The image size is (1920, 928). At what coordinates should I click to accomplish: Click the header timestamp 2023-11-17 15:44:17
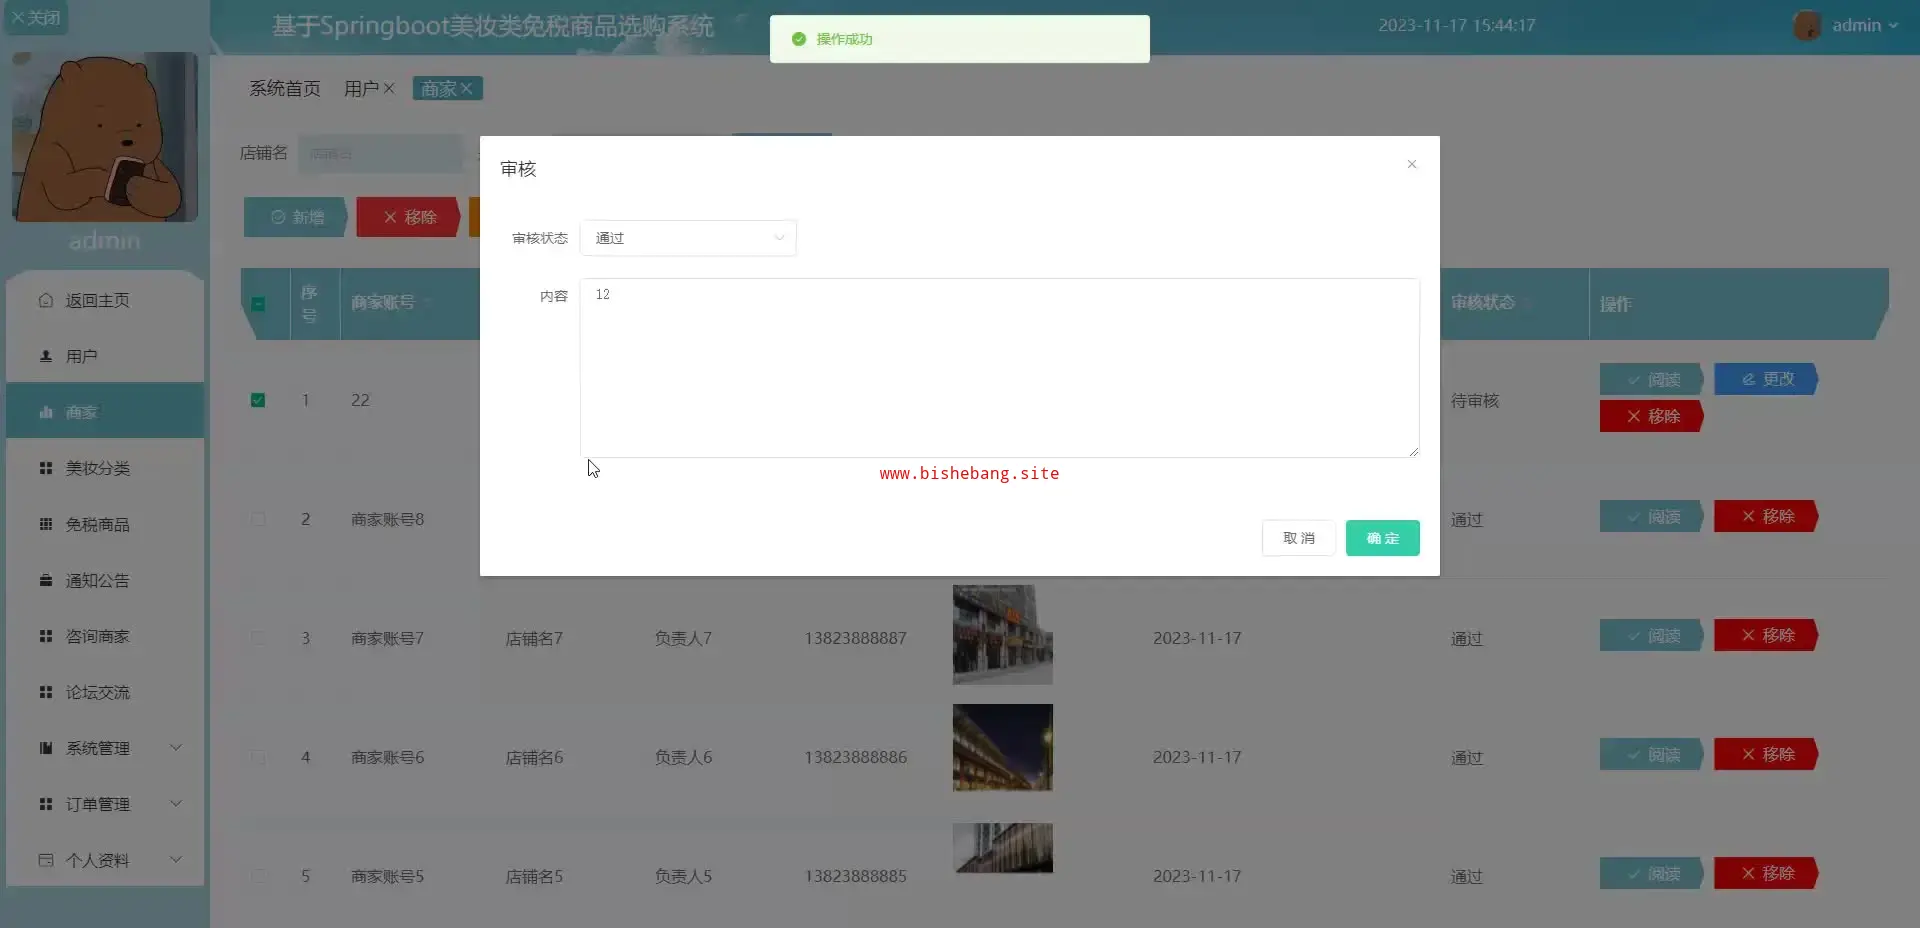(x=1457, y=25)
